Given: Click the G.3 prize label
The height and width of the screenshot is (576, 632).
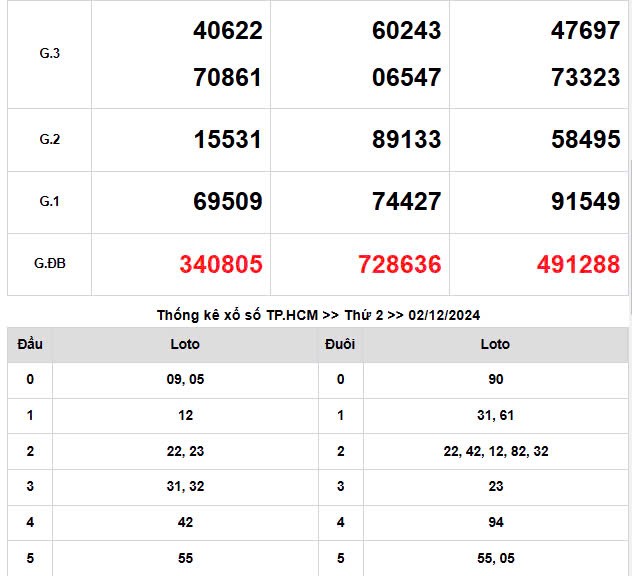Looking at the screenshot, I should pyautogui.click(x=50, y=53).
